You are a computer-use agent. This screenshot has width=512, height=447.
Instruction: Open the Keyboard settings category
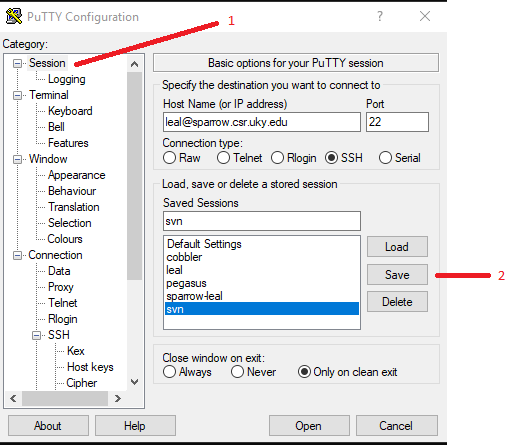[70, 111]
